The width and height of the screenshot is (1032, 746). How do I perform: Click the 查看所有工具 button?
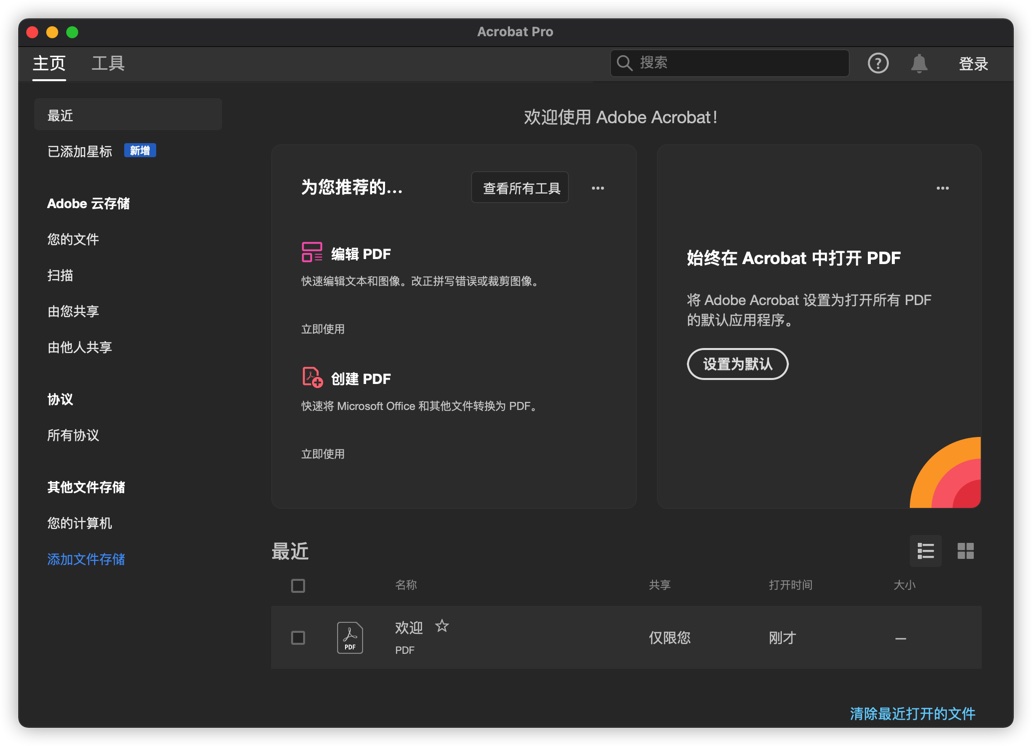point(521,188)
